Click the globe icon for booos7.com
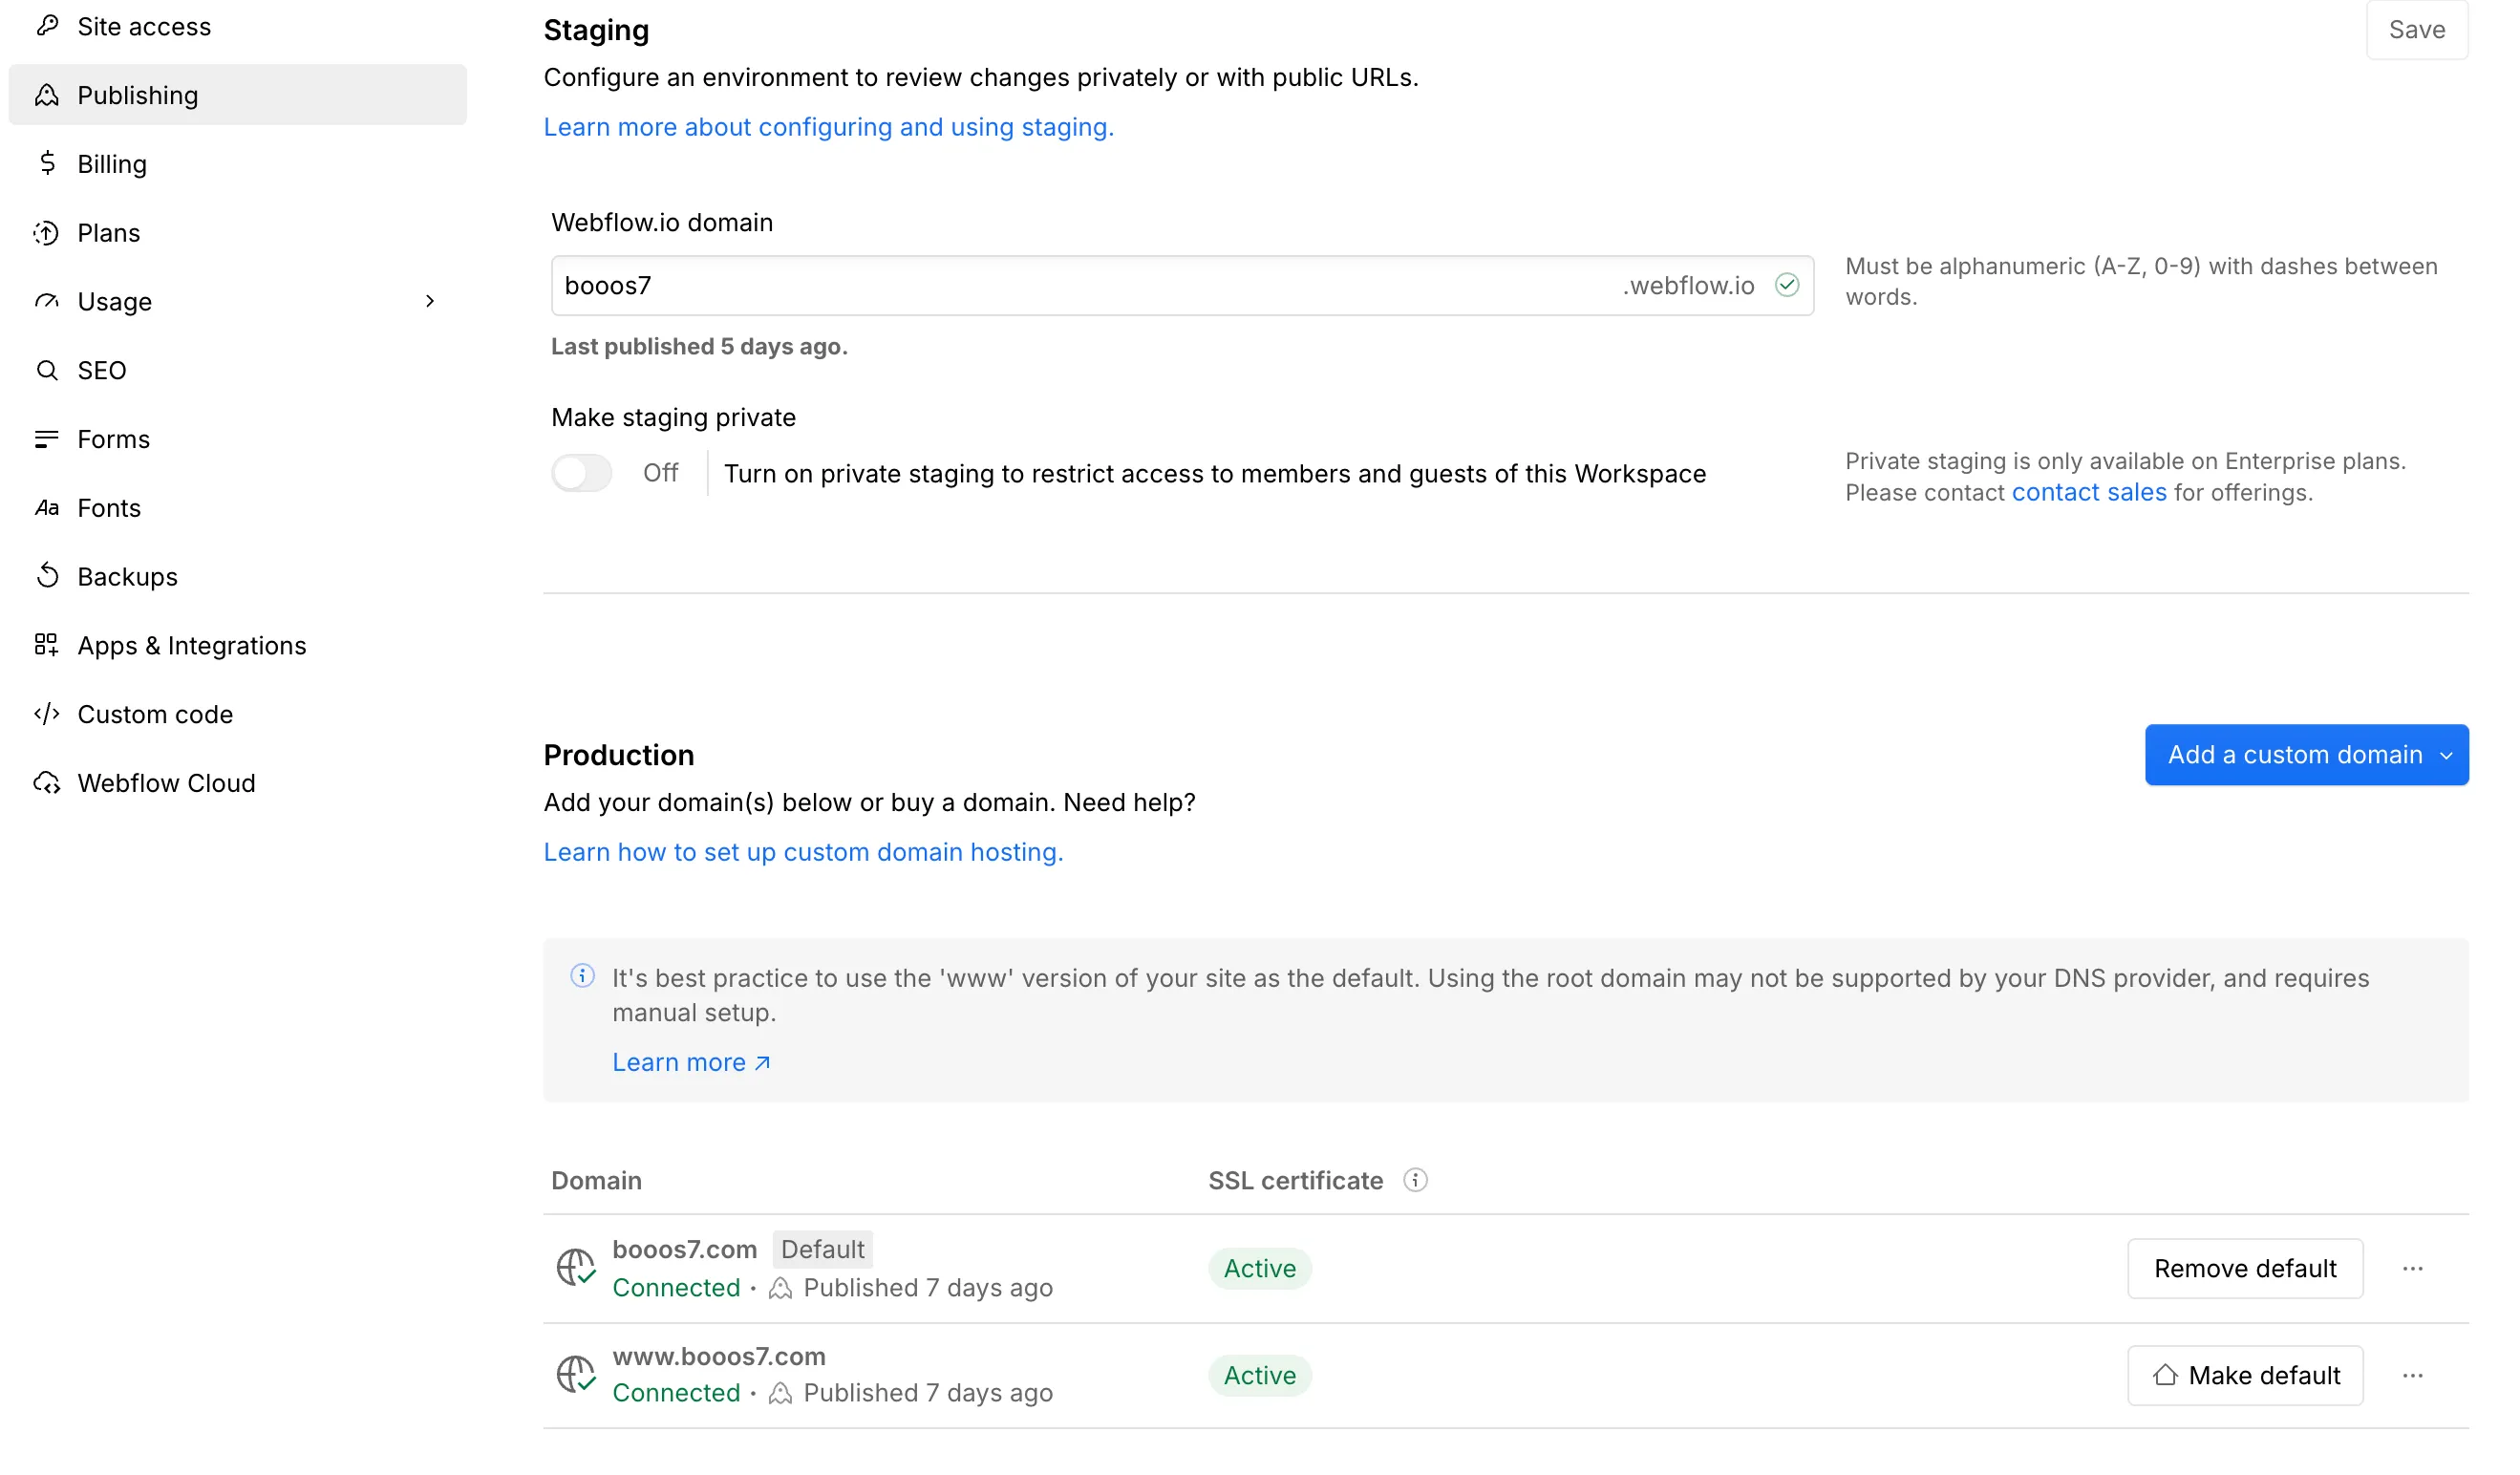Image resolution: width=2520 pixels, height=1475 pixels. pyautogui.click(x=577, y=1269)
